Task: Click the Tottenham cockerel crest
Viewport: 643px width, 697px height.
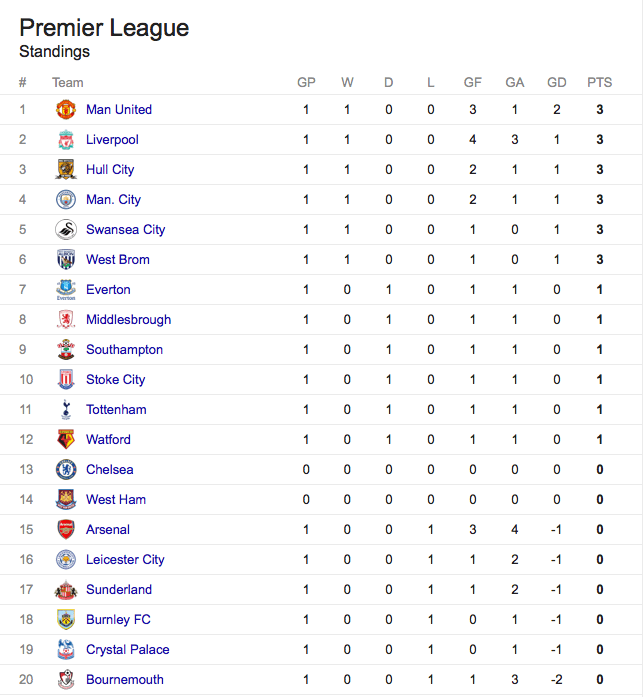Action: pyautogui.click(x=66, y=409)
